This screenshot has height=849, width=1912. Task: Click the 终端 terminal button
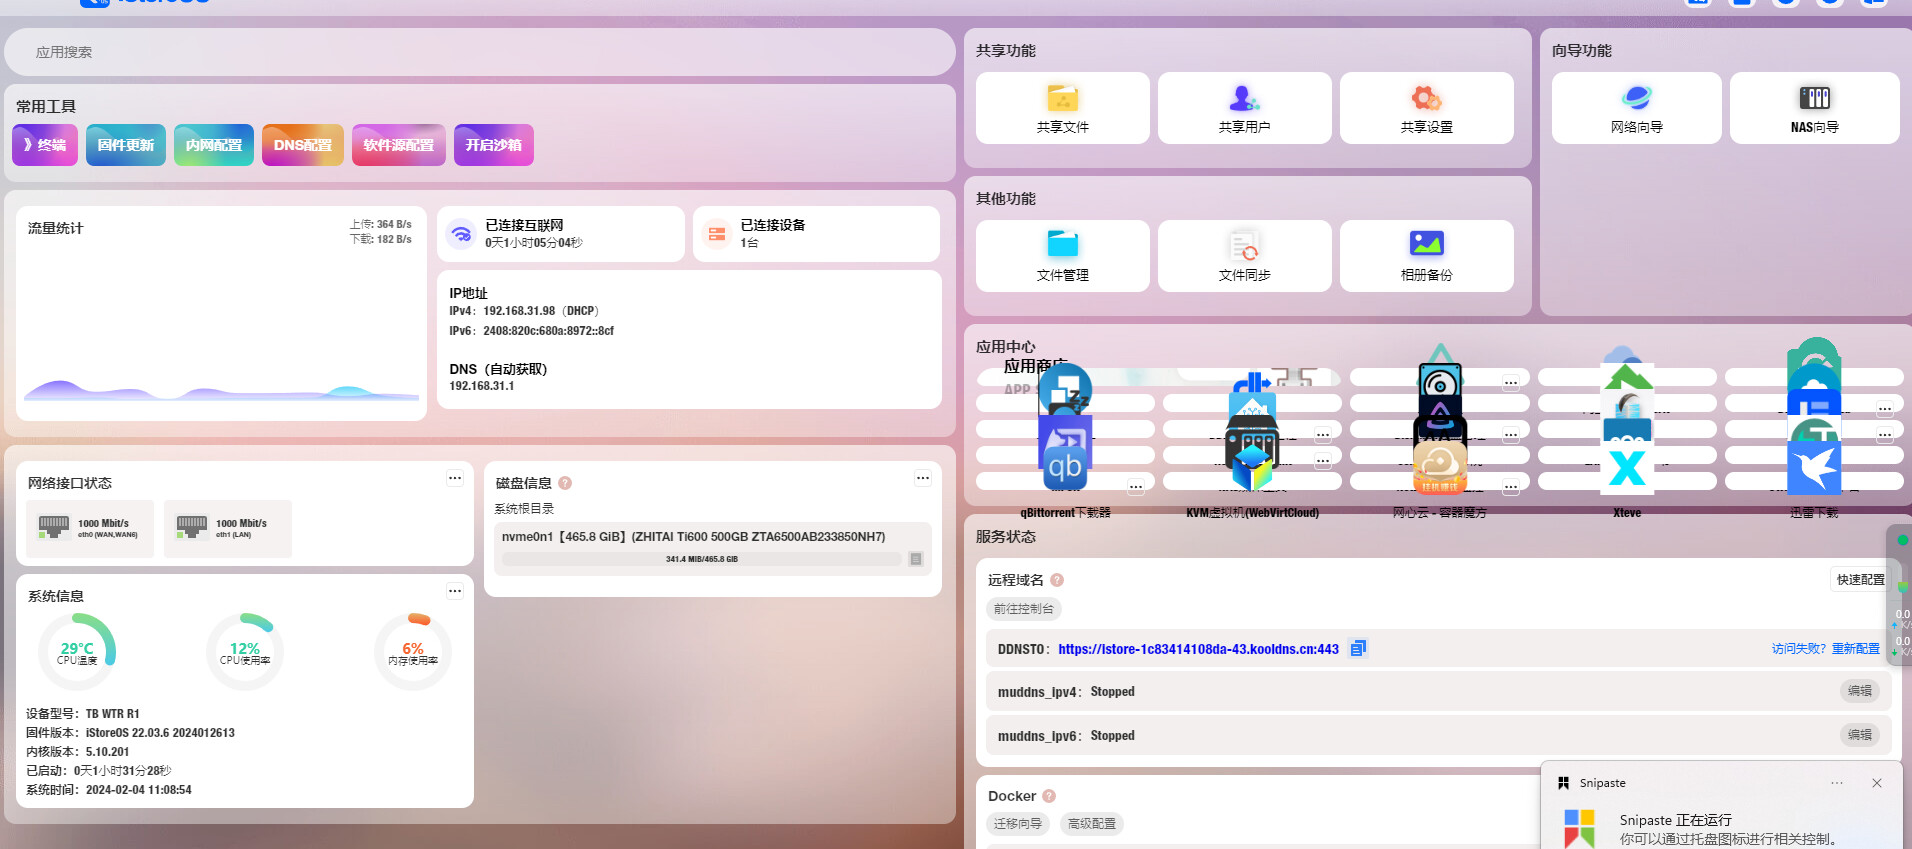pyautogui.click(x=45, y=145)
